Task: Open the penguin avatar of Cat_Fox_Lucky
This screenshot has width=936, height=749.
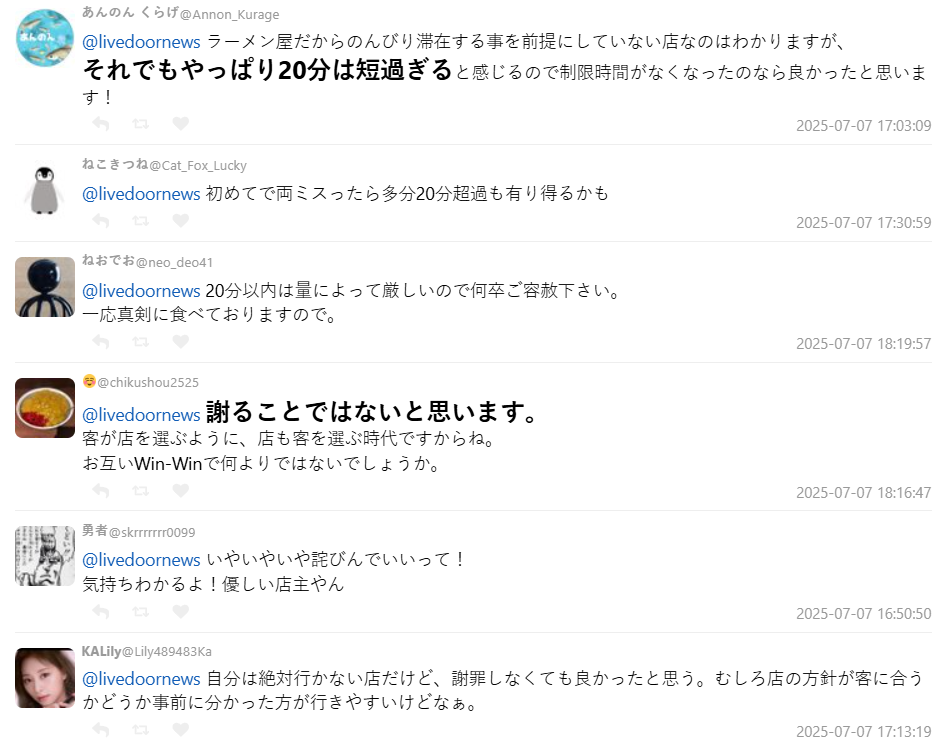Action: (x=45, y=190)
